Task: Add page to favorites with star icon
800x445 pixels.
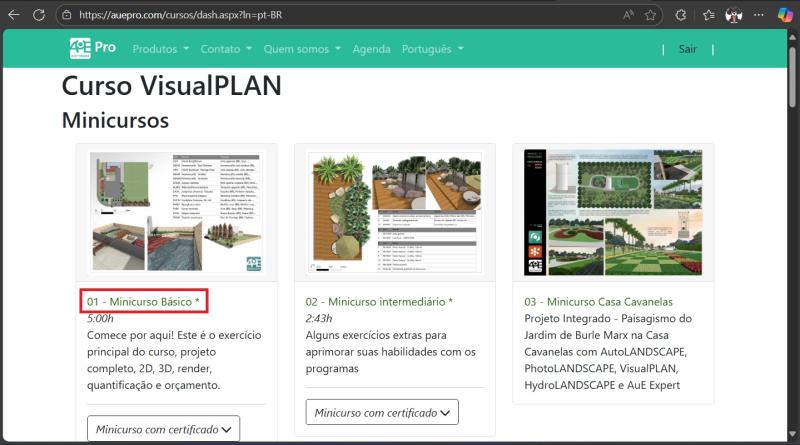Action: [x=650, y=15]
